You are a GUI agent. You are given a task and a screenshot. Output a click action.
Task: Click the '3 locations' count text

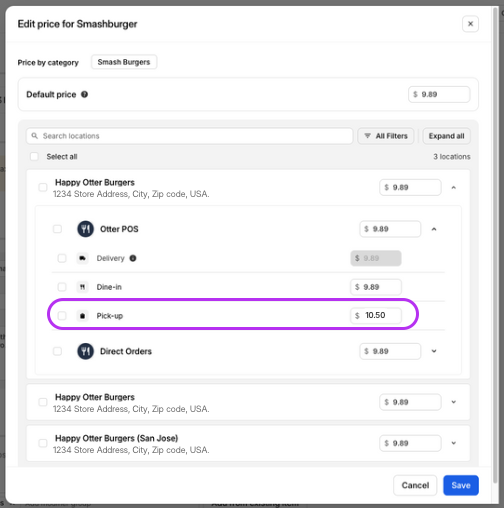pos(452,156)
